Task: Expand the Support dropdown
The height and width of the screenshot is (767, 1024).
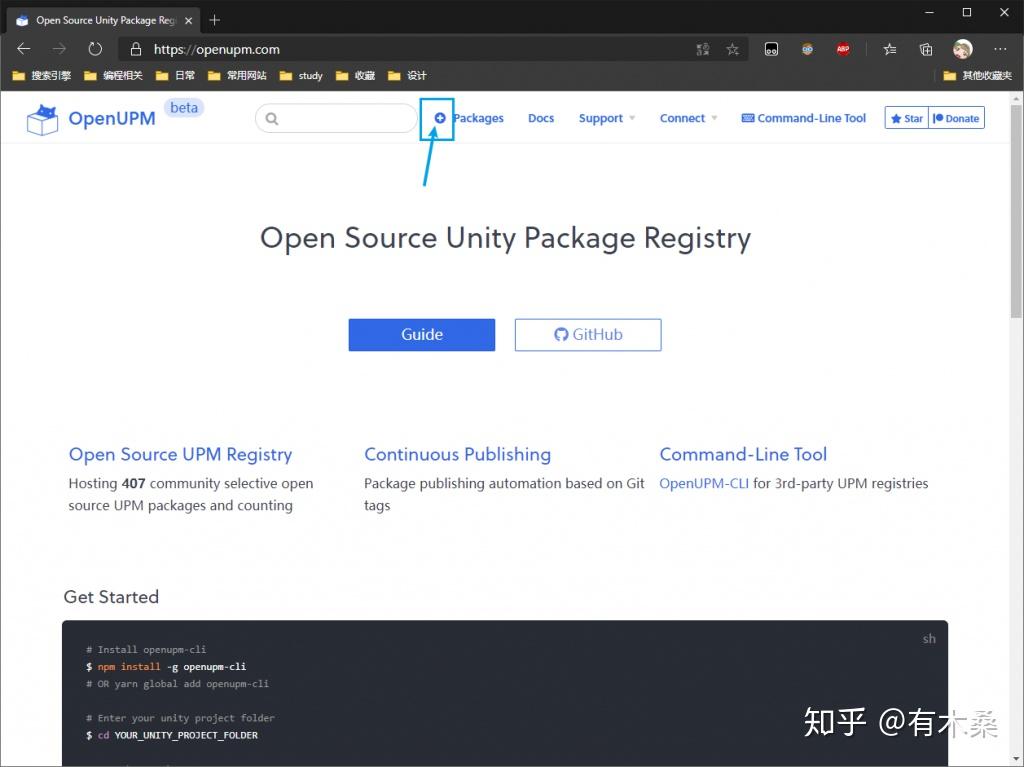Action: [x=605, y=118]
